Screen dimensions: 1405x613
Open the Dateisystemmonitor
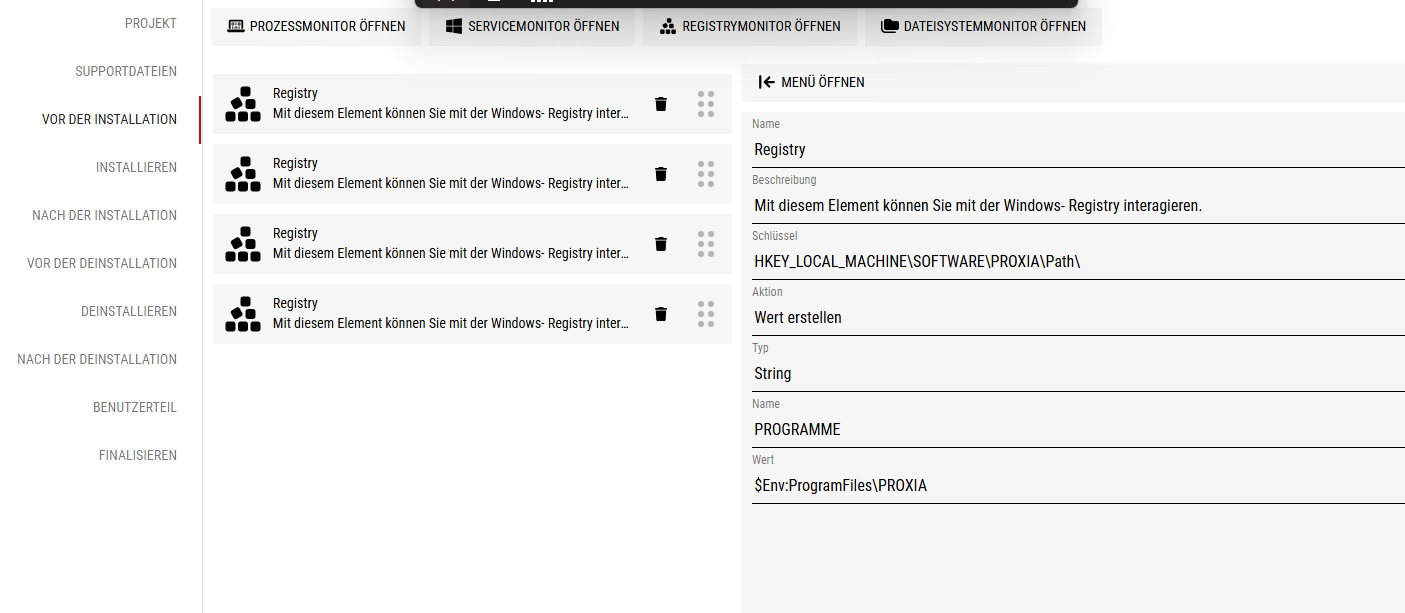coord(983,27)
